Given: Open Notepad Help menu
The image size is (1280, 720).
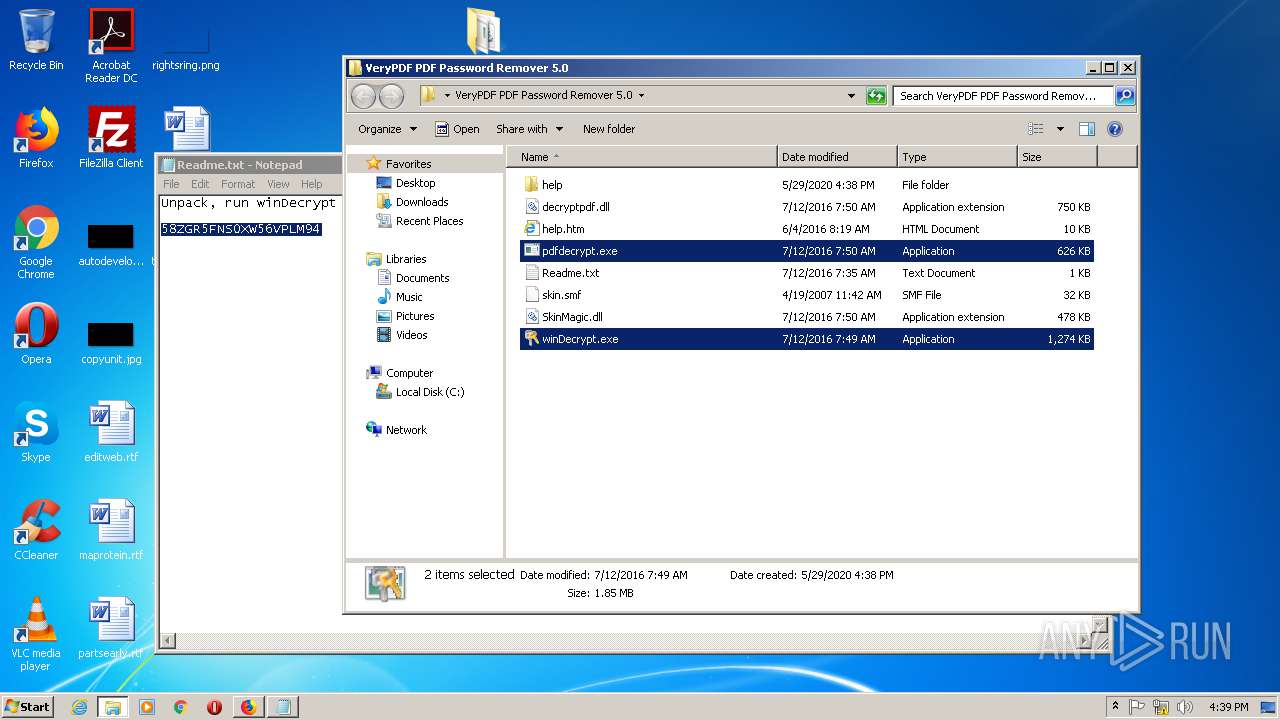Looking at the screenshot, I should coord(312,184).
